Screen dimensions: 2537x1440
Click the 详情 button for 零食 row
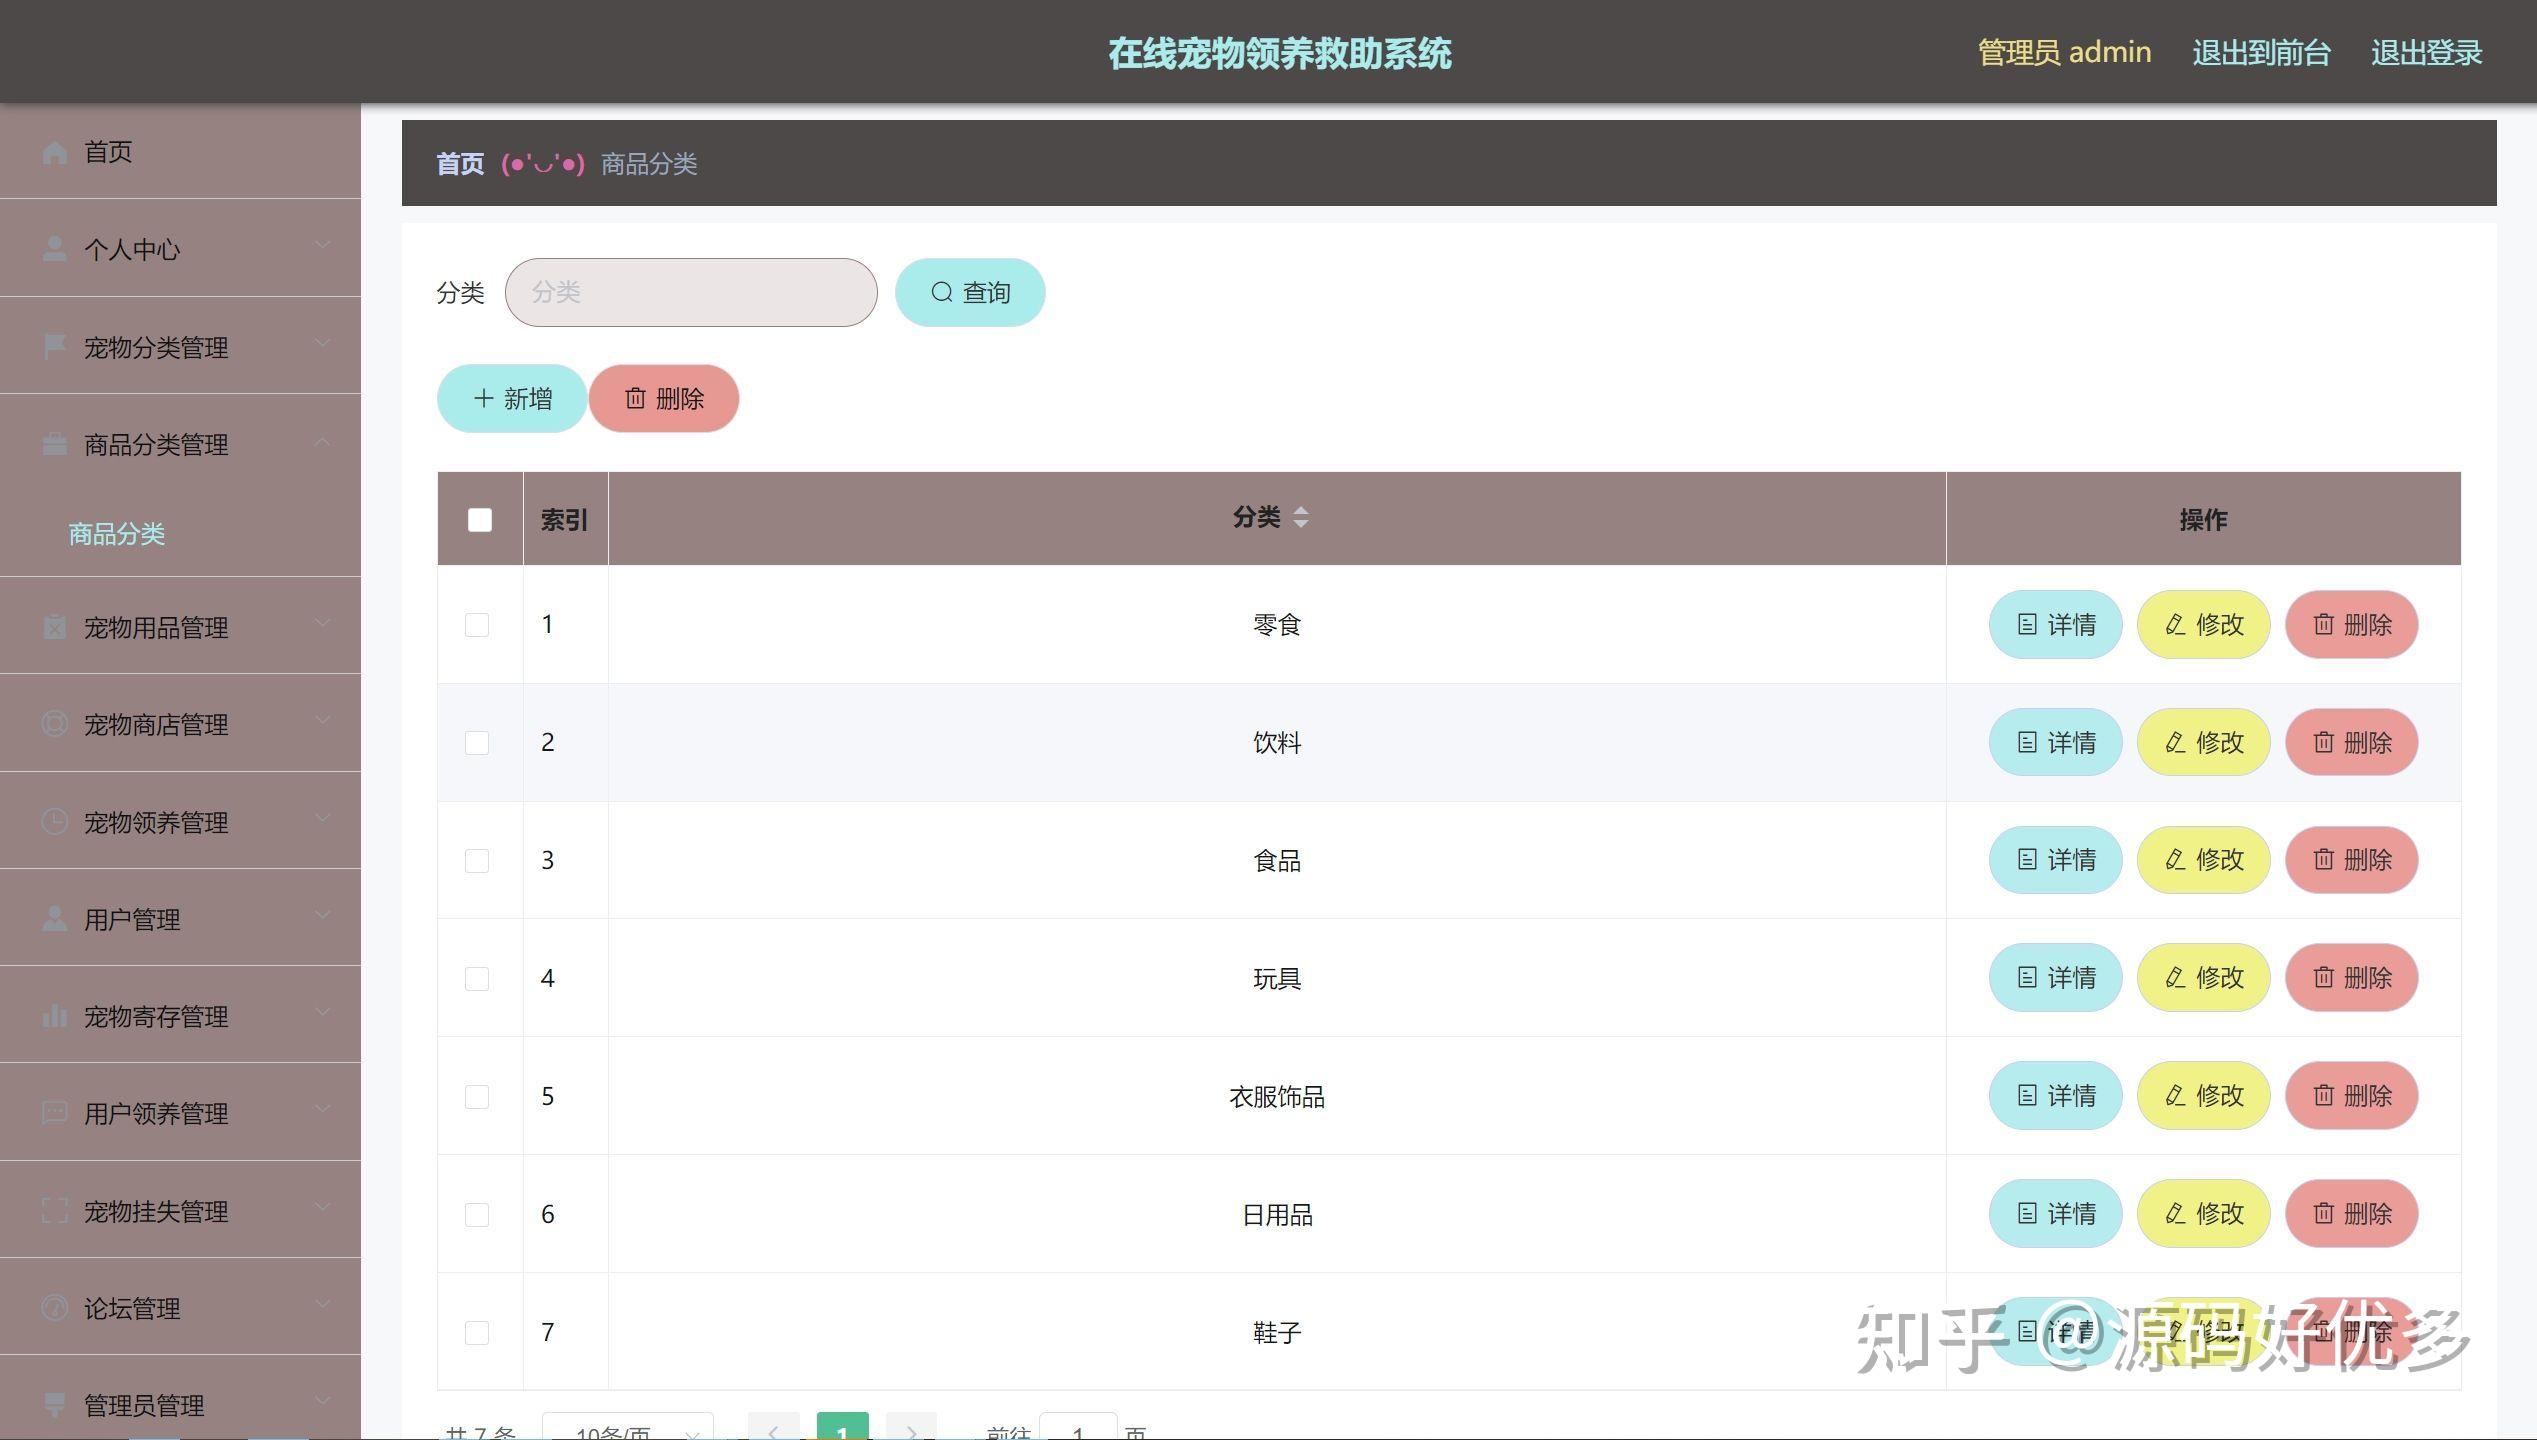point(2055,624)
